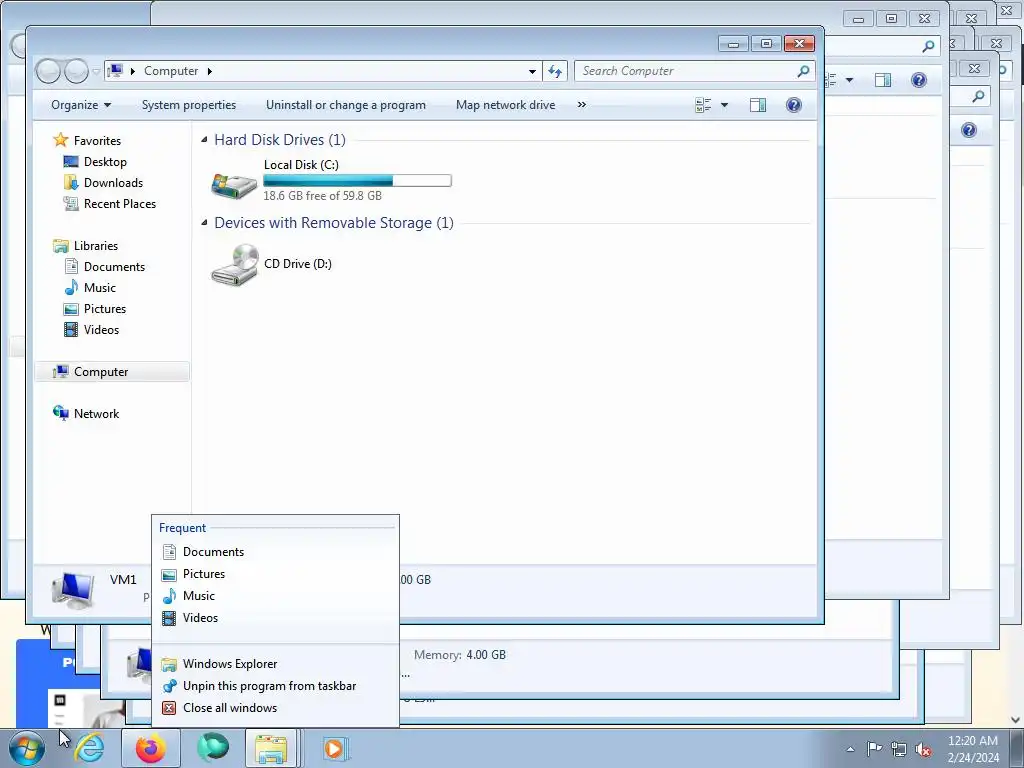Select the Music library icon in sidebar

click(71, 287)
